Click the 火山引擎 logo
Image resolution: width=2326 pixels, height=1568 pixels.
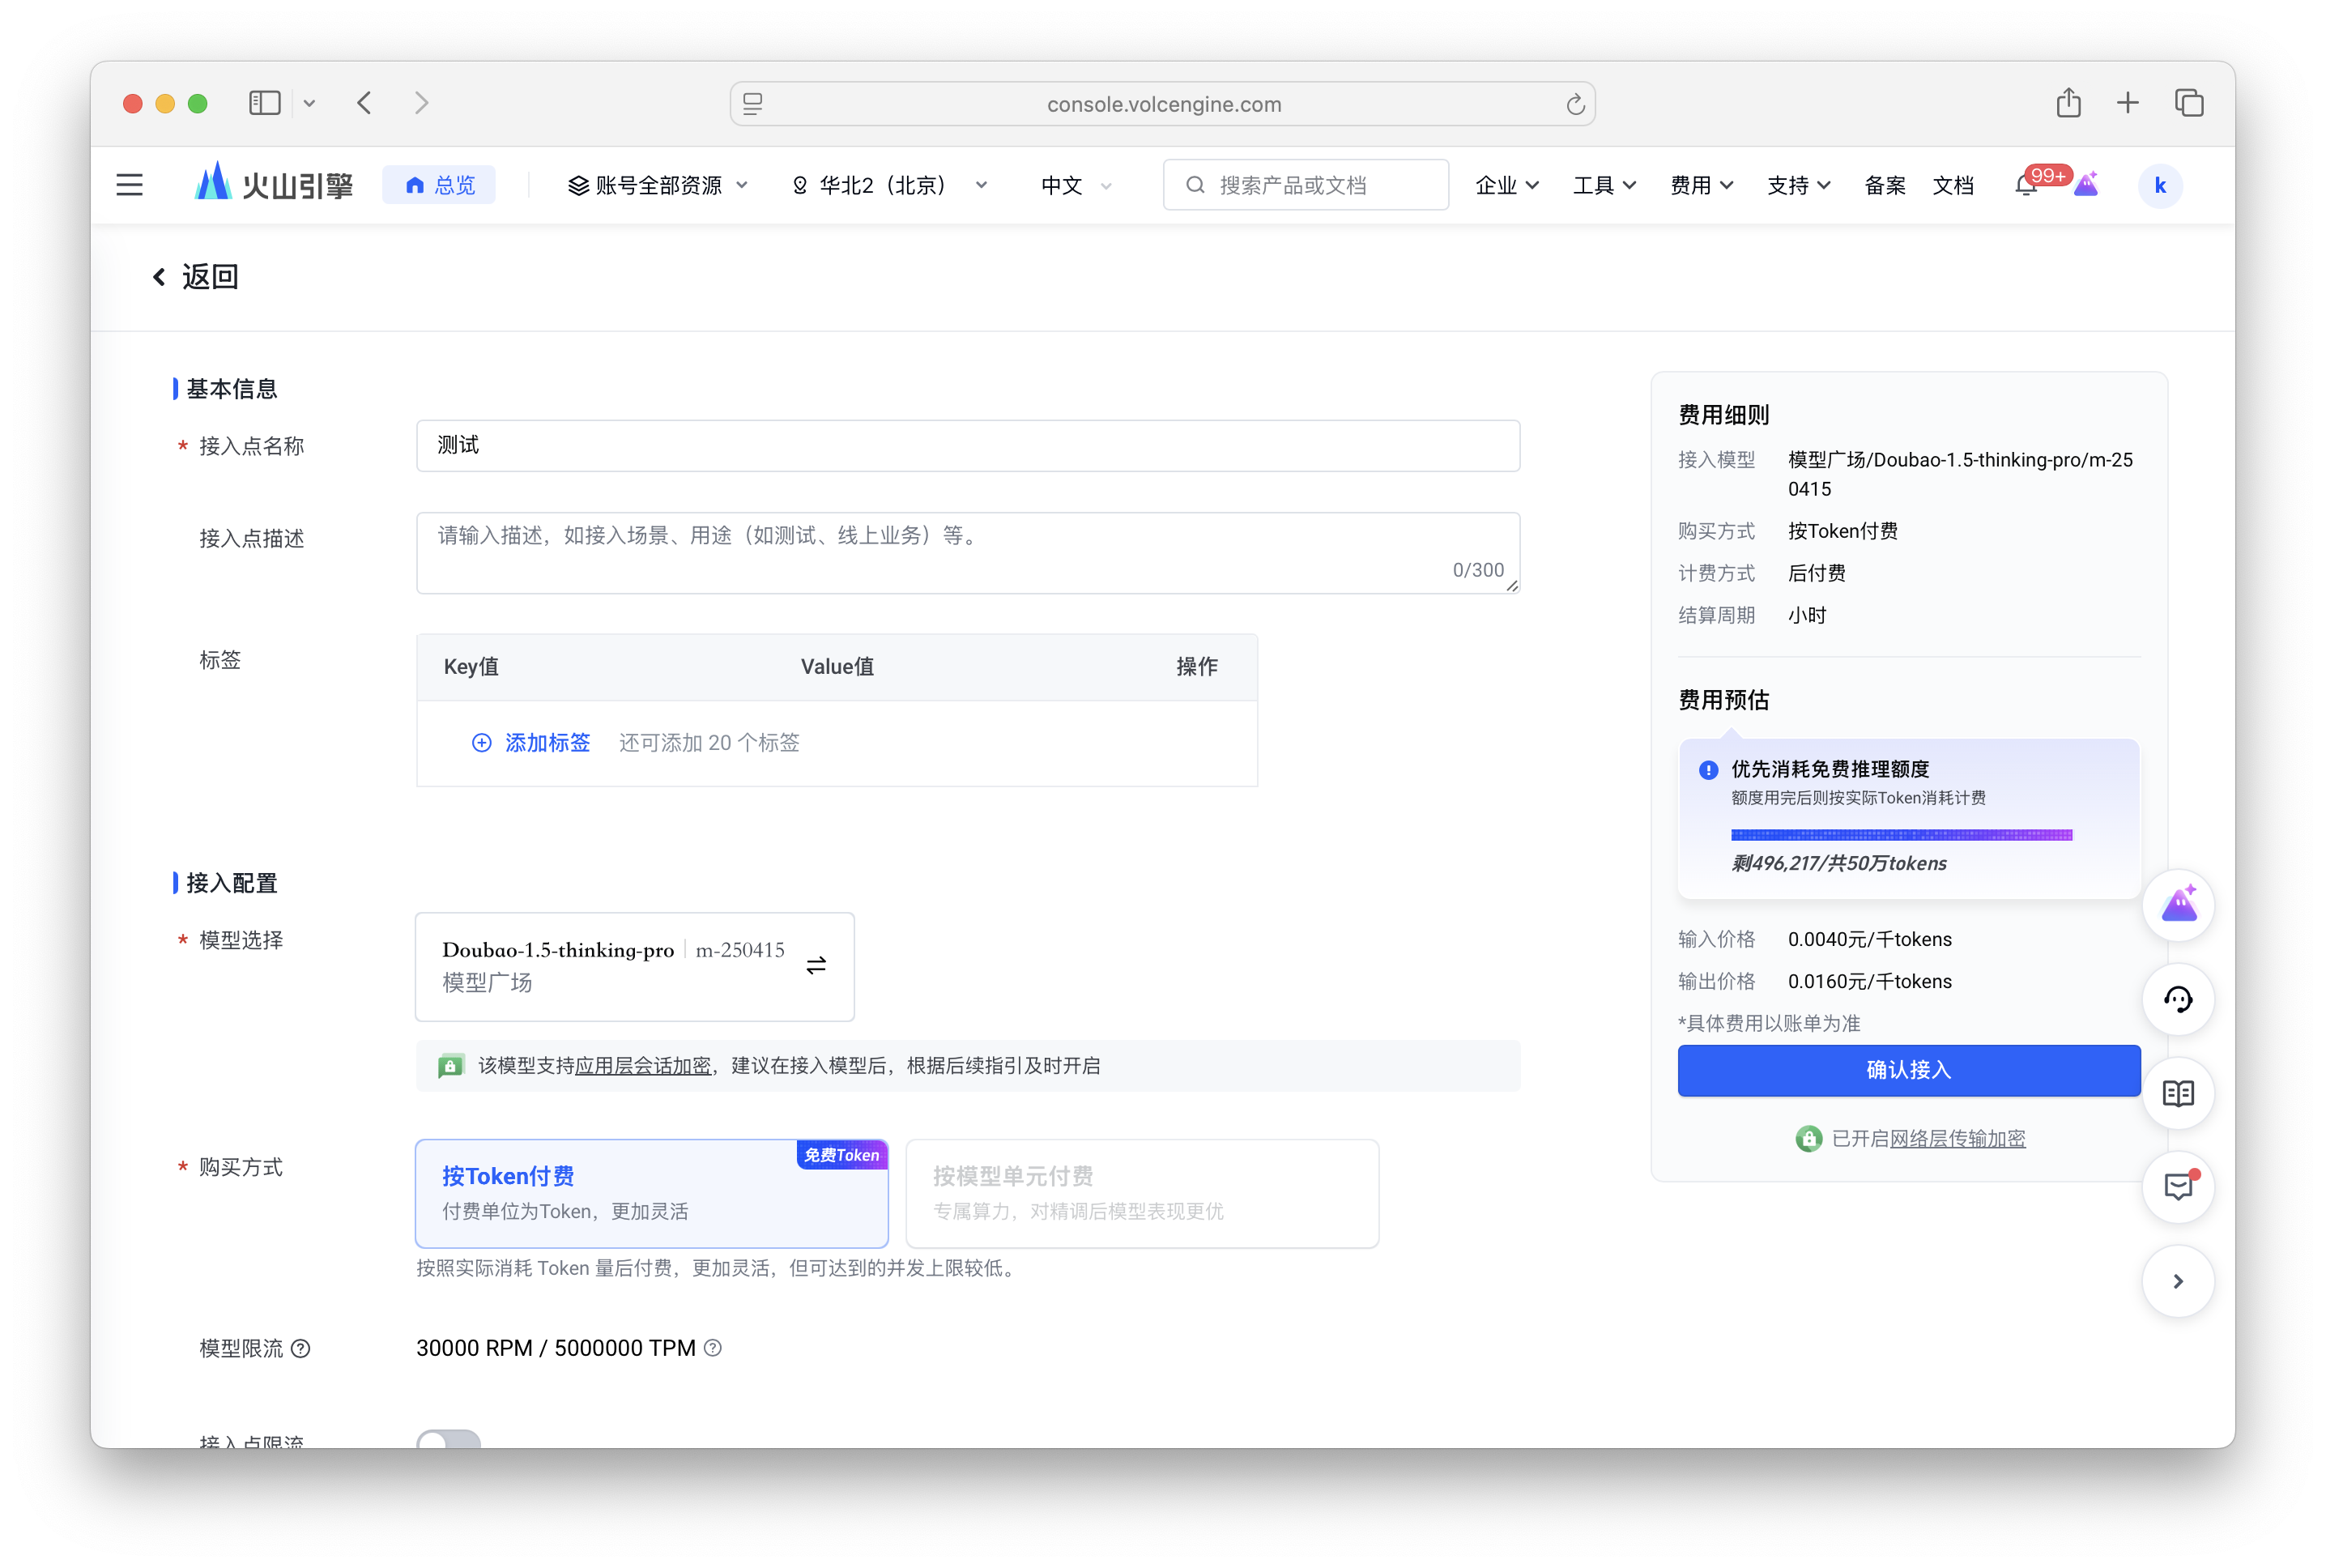[x=271, y=184]
